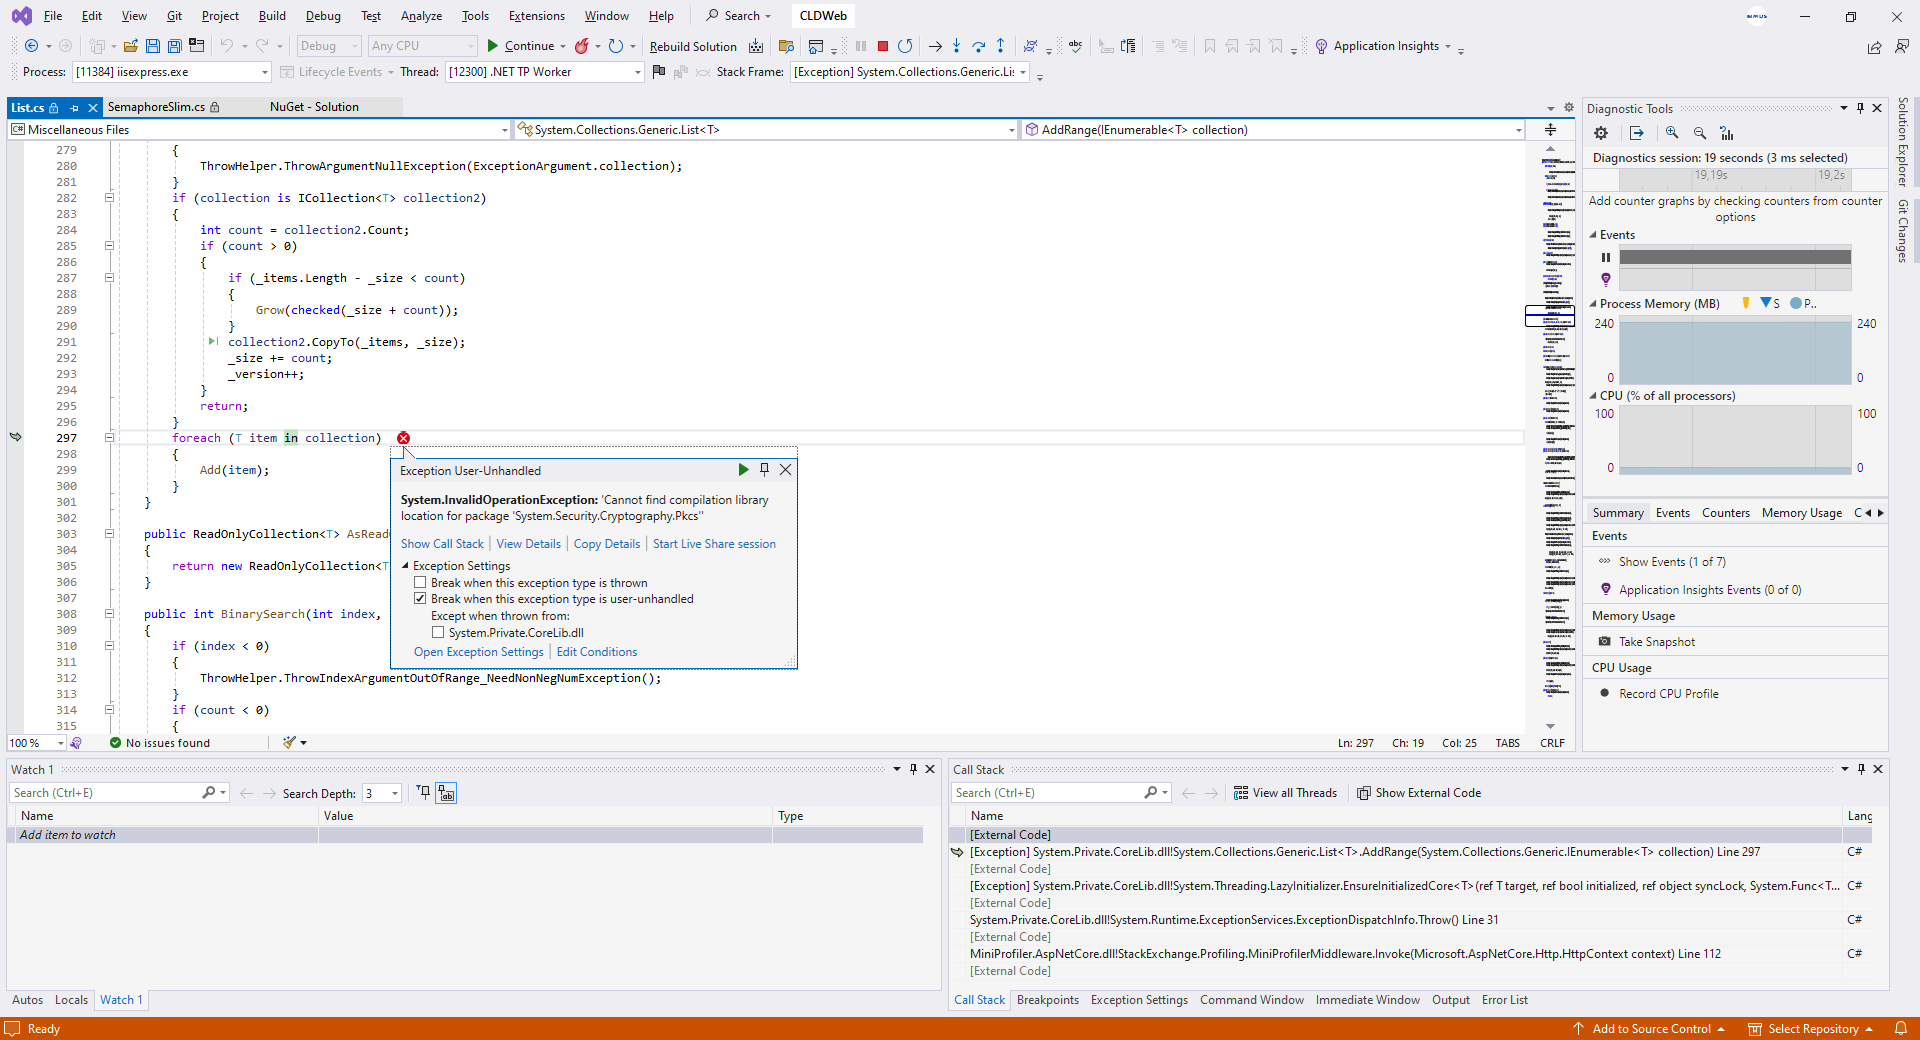Check 'Break when this exception type is thrown'
This screenshot has width=1920, height=1040.
coord(421,583)
